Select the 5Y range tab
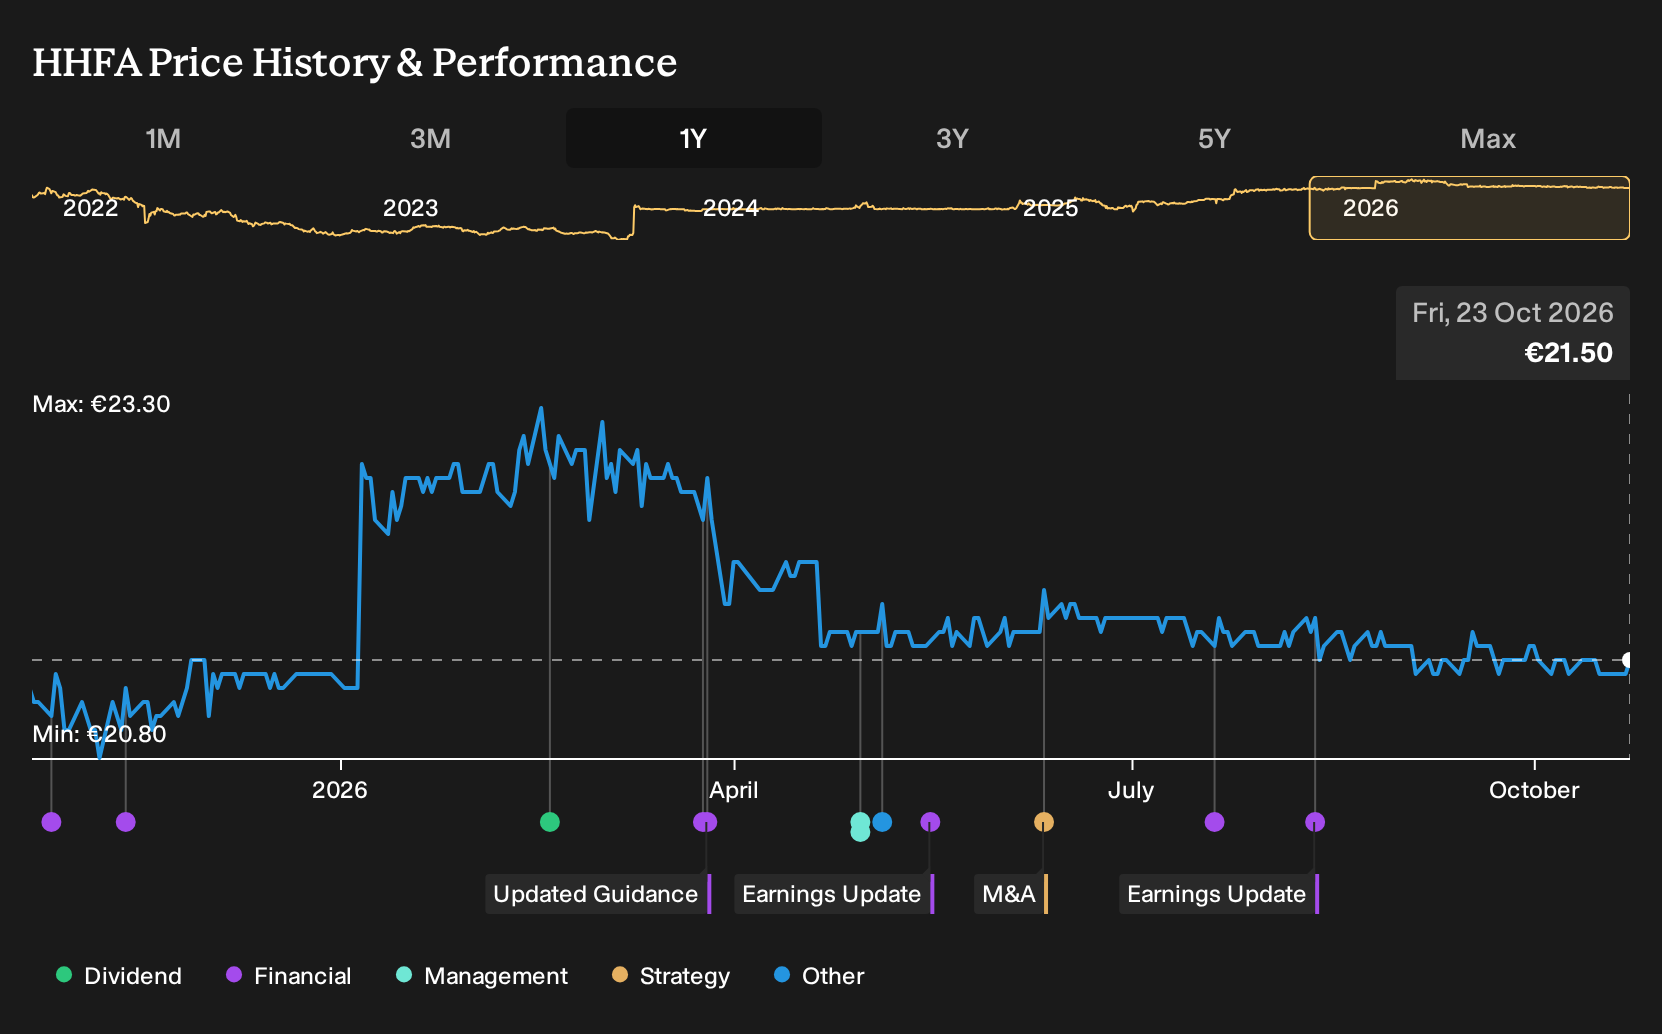1662x1034 pixels. [1214, 138]
